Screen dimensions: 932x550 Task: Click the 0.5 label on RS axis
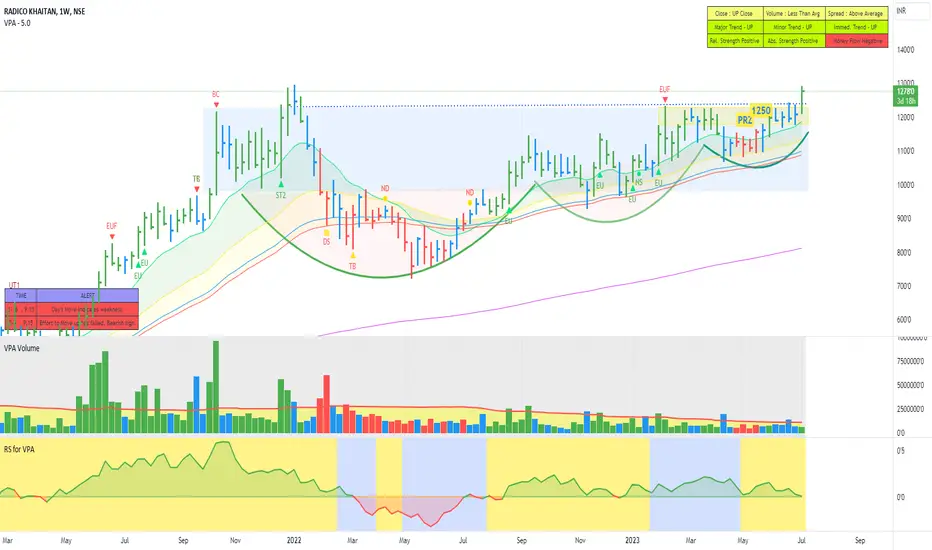pyautogui.click(x=901, y=451)
